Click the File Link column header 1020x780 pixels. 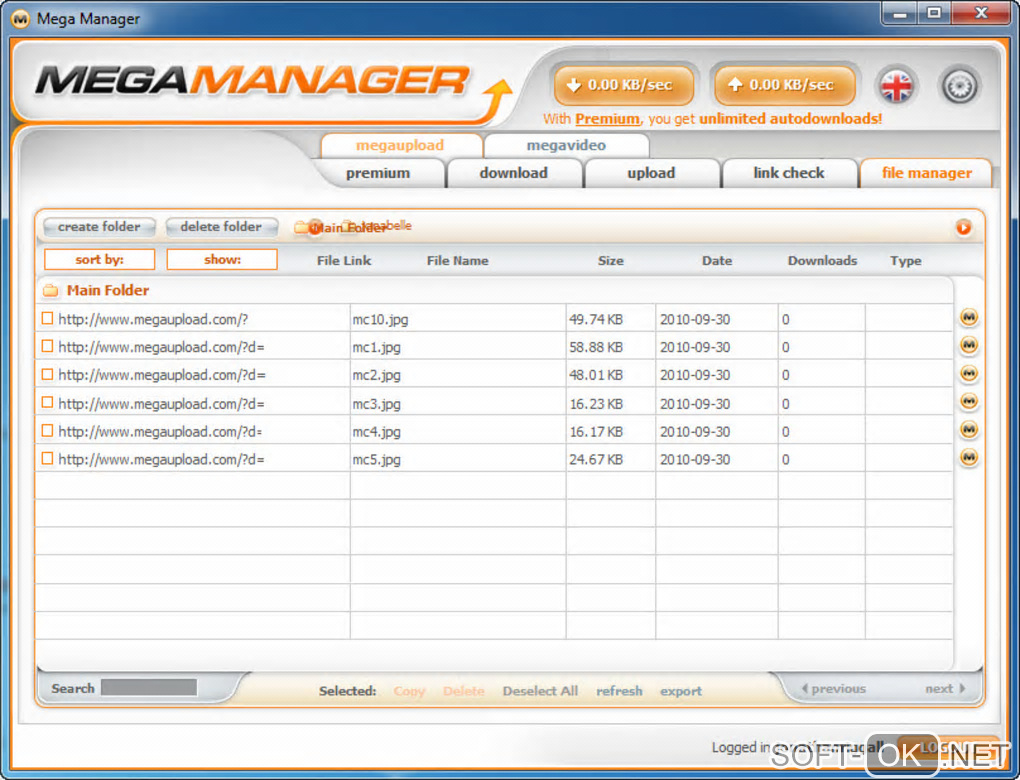pyautogui.click(x=344, y=261)
